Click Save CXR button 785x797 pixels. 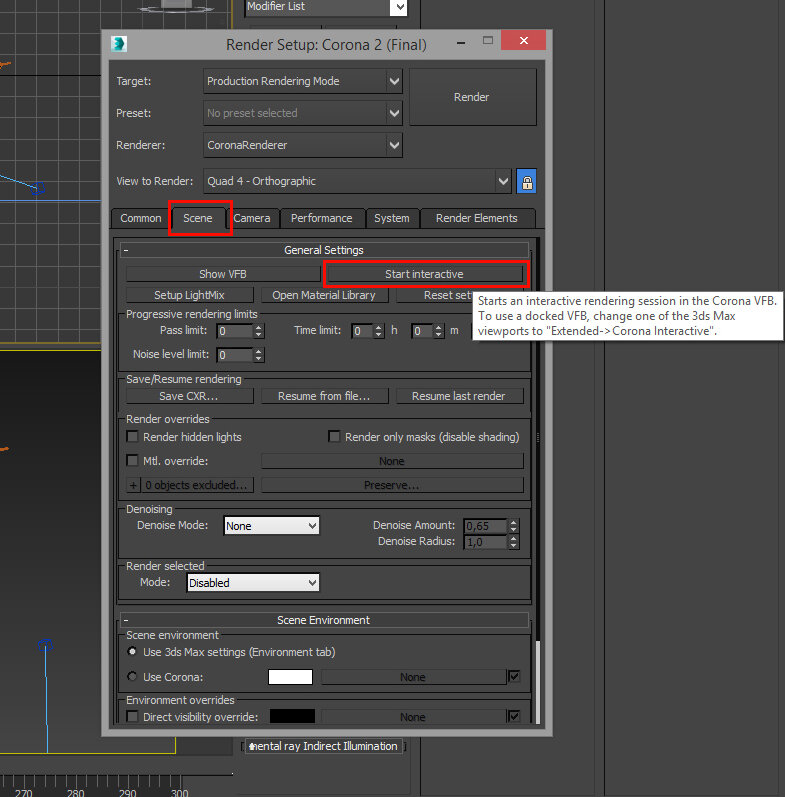click(189, 396)
